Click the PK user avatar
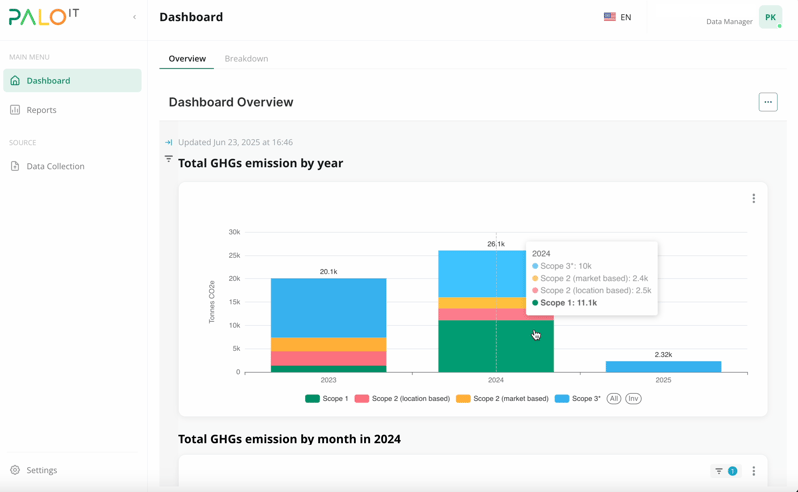Image resolution: width=798 pixels, height=492 pixels. [x=770, y=17]
